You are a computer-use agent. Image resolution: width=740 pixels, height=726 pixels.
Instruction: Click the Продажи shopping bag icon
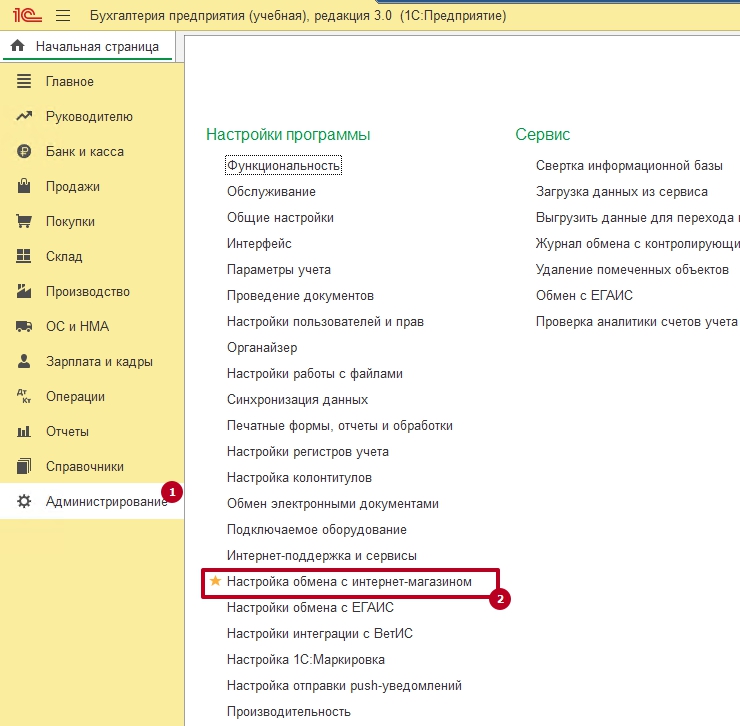click(25, 187)
